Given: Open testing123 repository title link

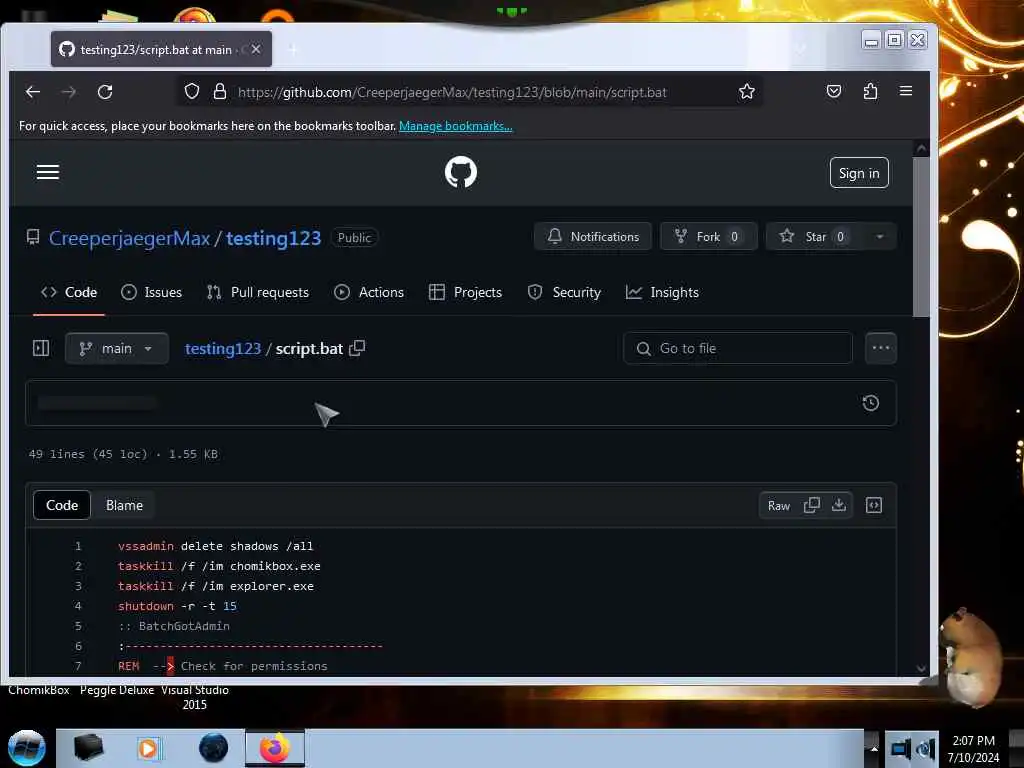Looking at the screenshot, I should click(x=274, y=238).
